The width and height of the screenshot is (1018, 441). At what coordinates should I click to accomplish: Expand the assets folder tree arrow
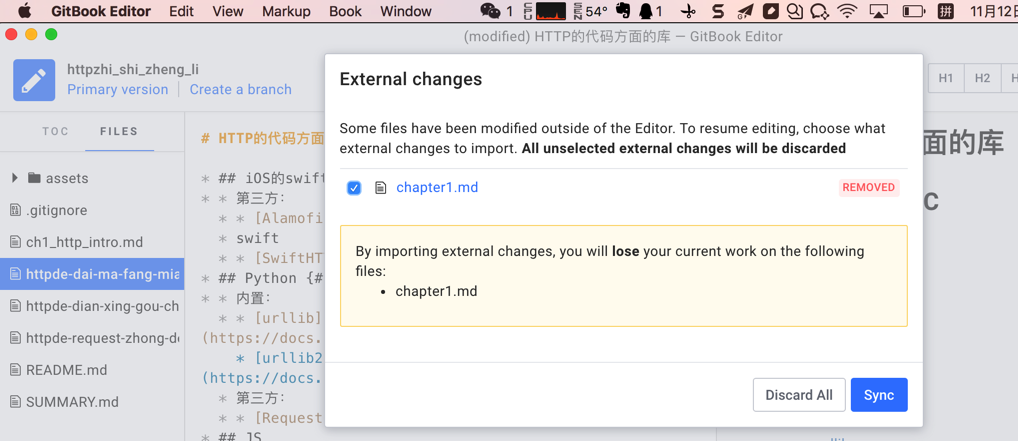coord(15,178)
